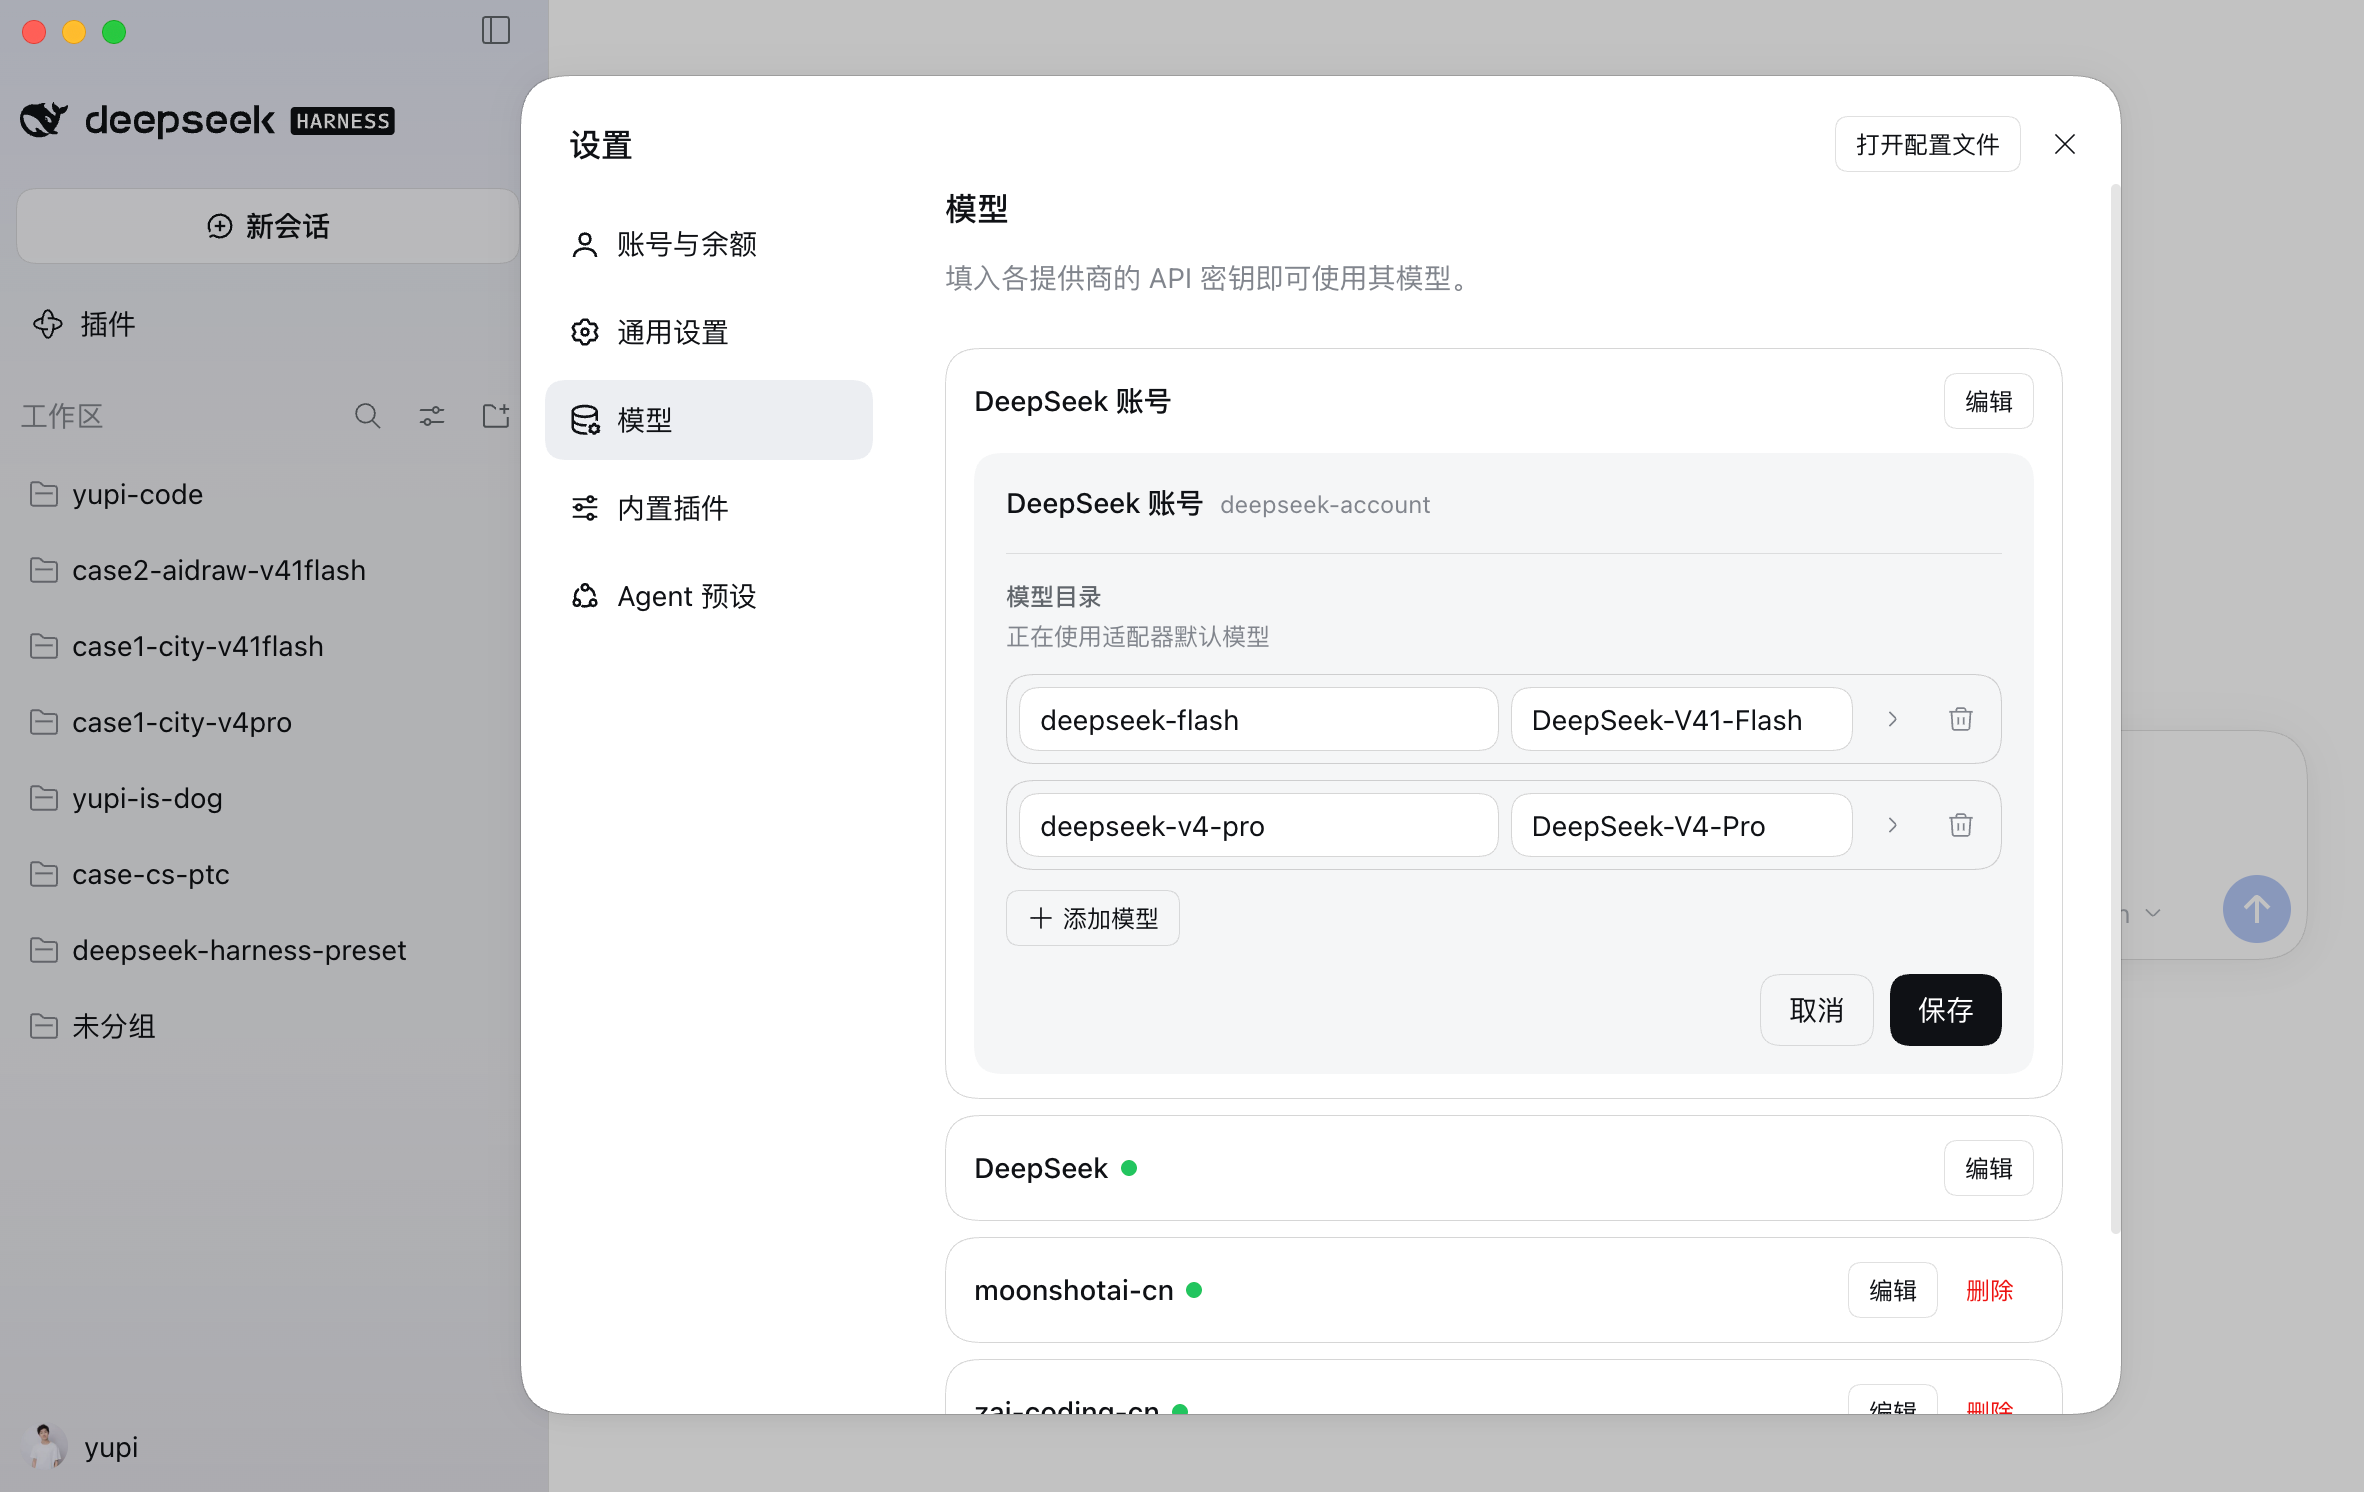The height and width of the screenshot is (1492, 2364).
Task: Delete the deepseek-v4-pro model row
Action: [x=1961, y=825]
